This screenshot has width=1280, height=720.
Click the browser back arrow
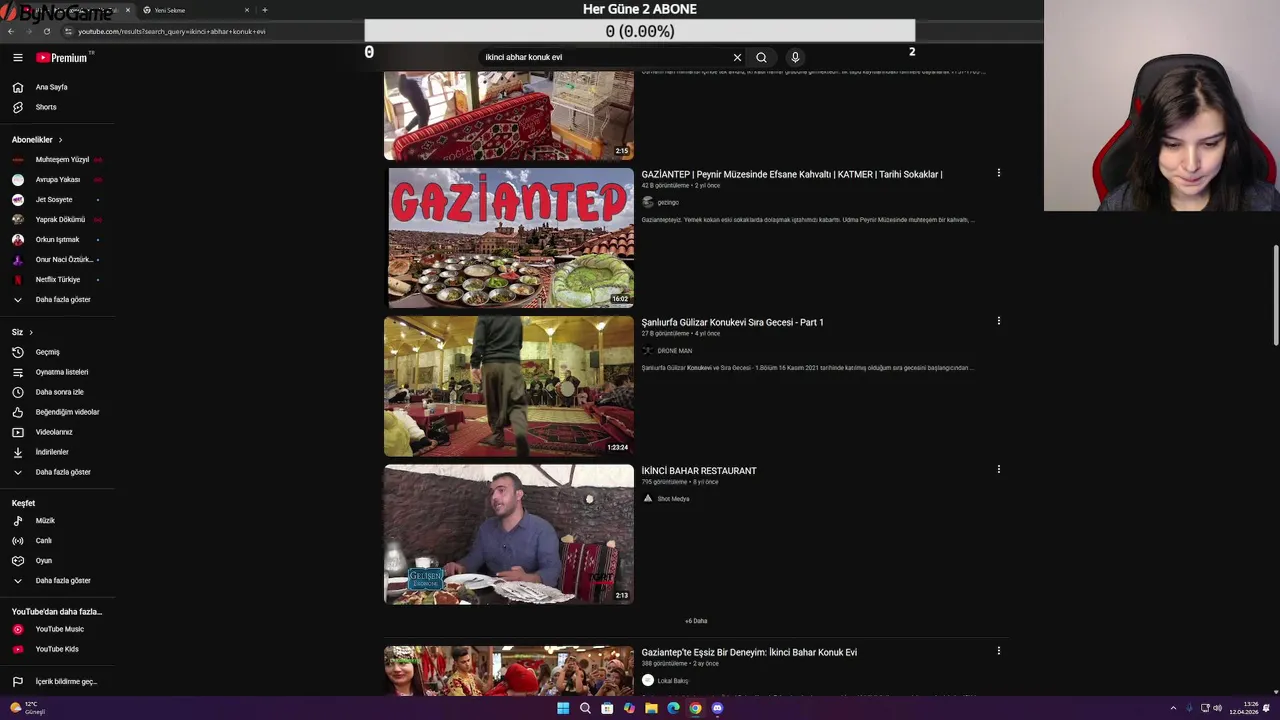coord(10,31)
